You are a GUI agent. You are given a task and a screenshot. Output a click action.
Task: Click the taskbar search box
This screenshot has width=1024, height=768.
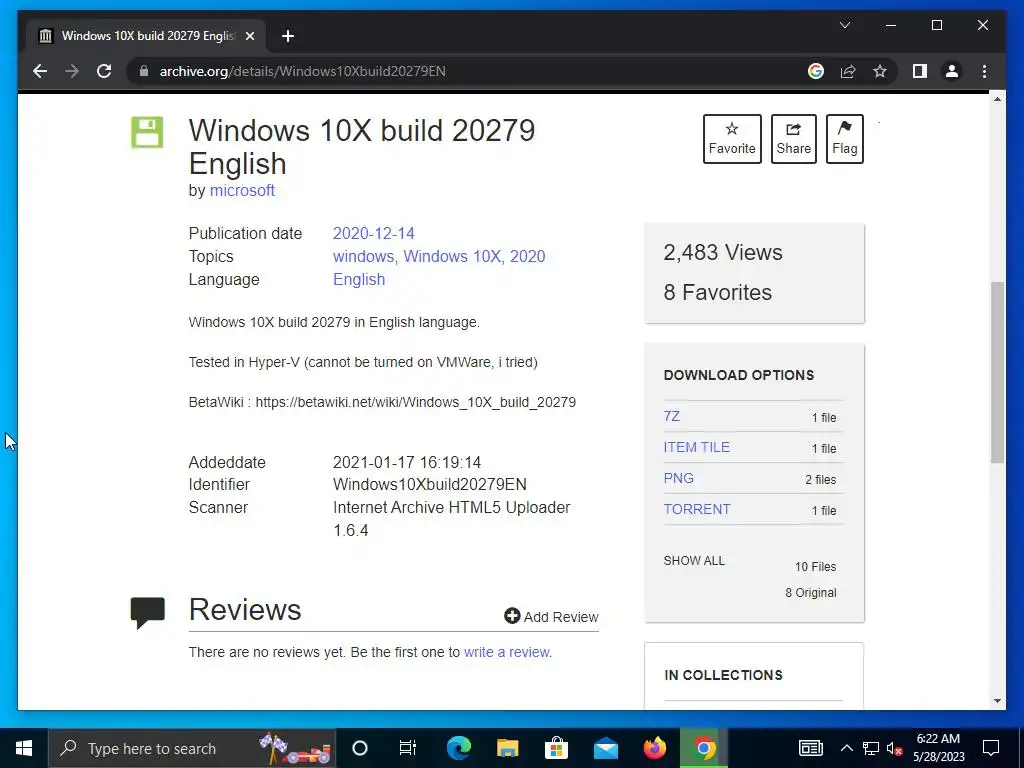pos(191,748)
